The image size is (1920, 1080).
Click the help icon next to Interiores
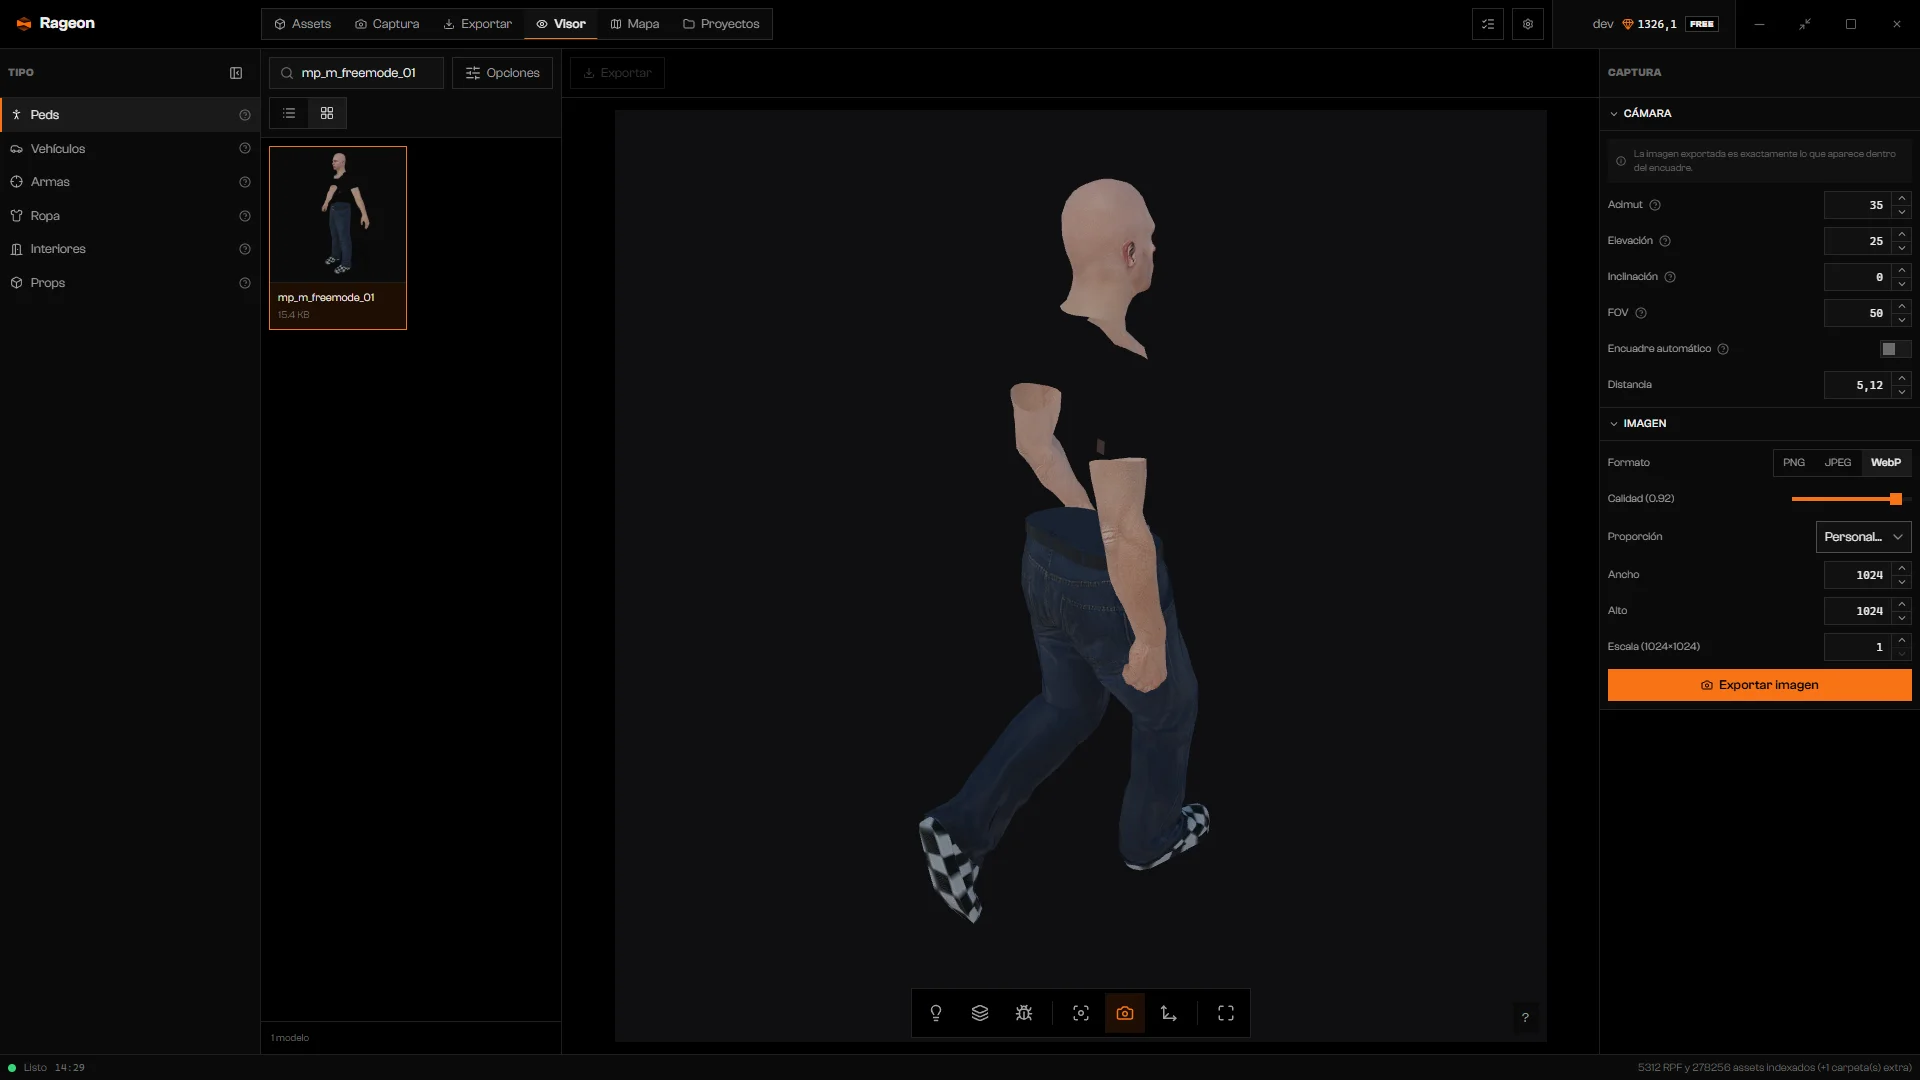pyautogui.click(x=245, y=249)
